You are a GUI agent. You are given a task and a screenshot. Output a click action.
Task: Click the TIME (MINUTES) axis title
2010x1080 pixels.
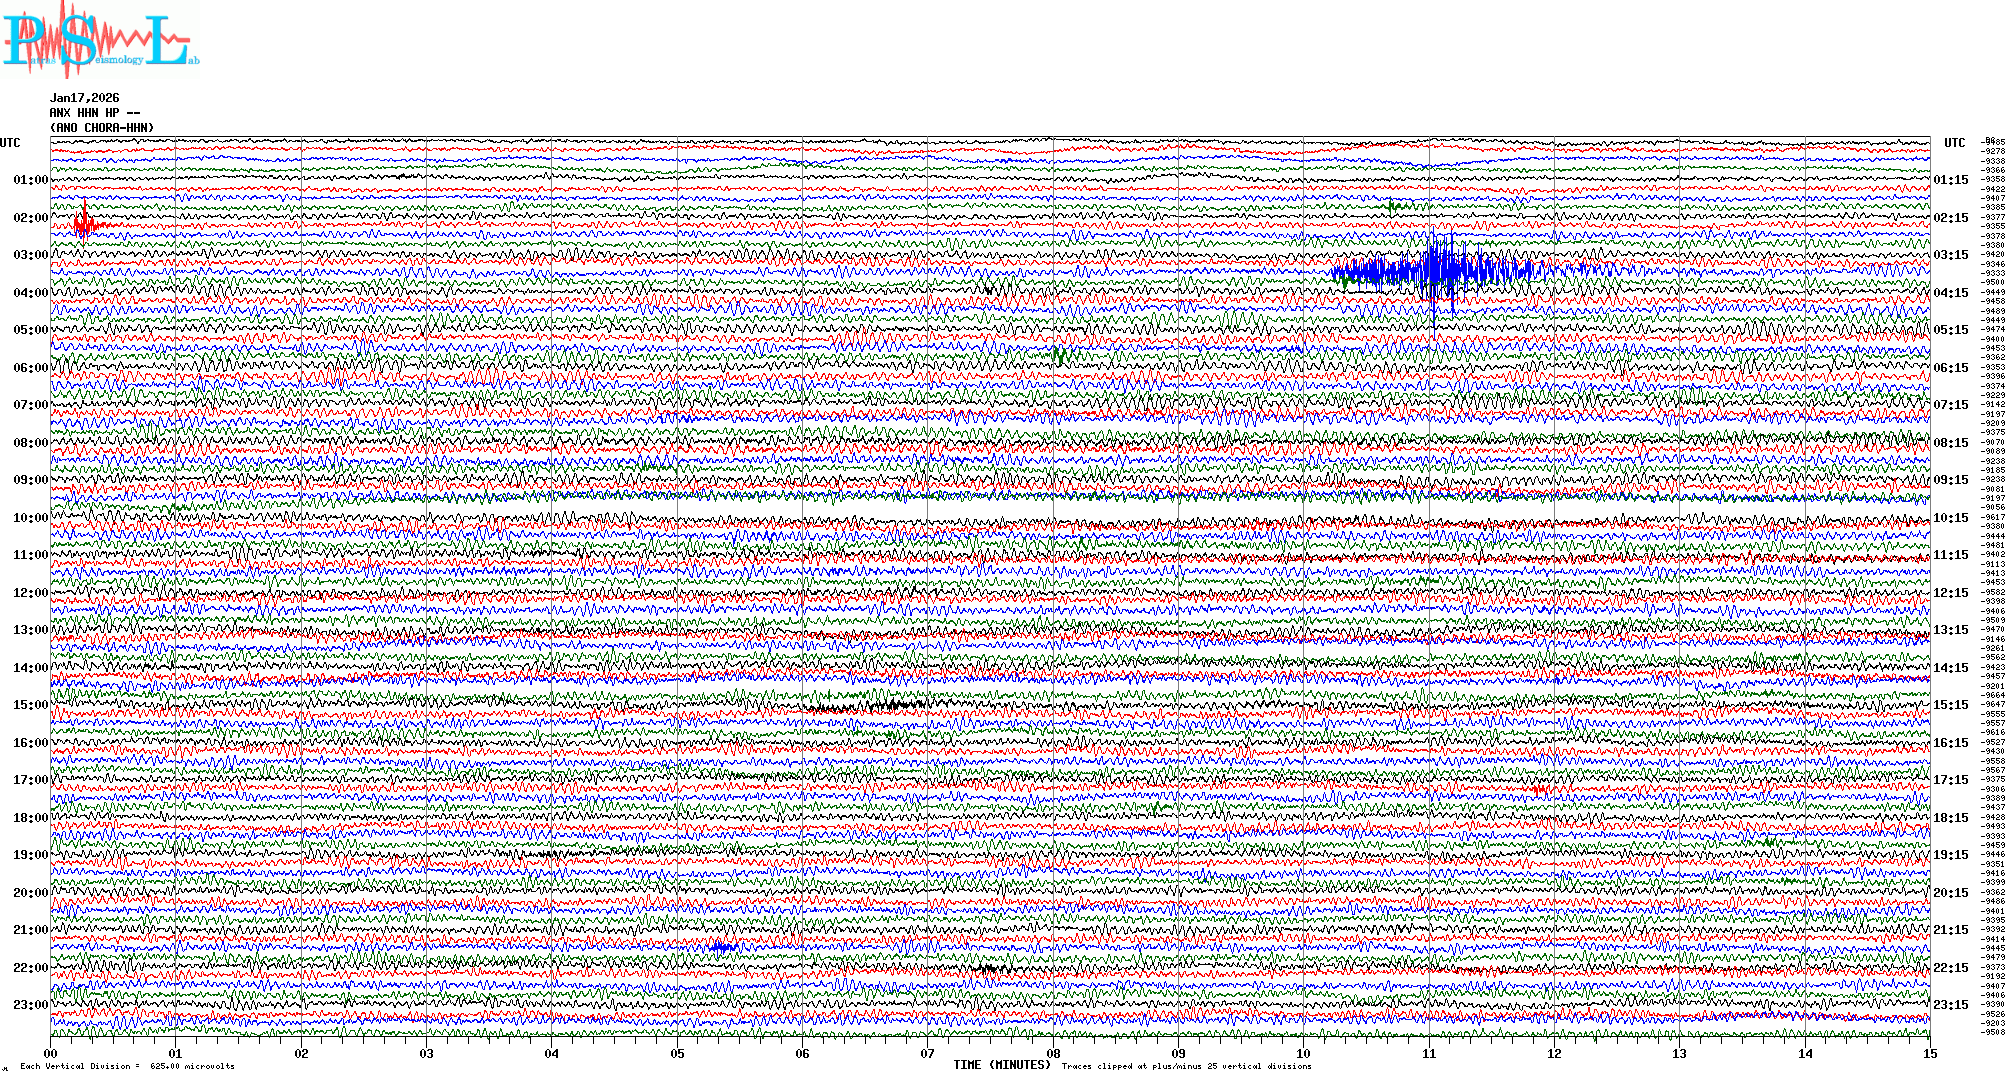coord(1001,1065)
